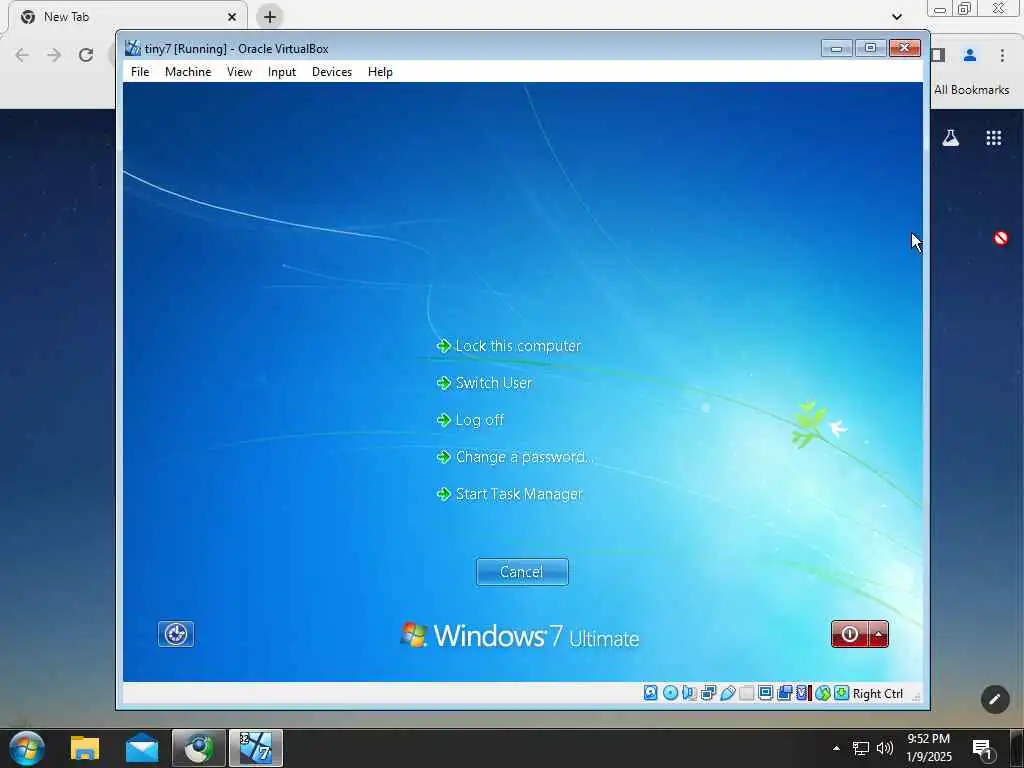This screenshot has height=768, width=1024.
Task: Open the VirtualBox Input menu
Action: pyautogui.click(x=281, y=72)
